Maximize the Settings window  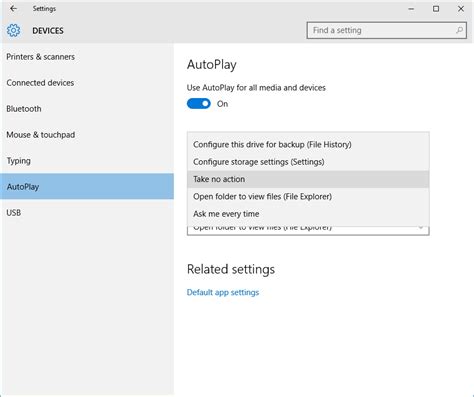click(436, 9)
